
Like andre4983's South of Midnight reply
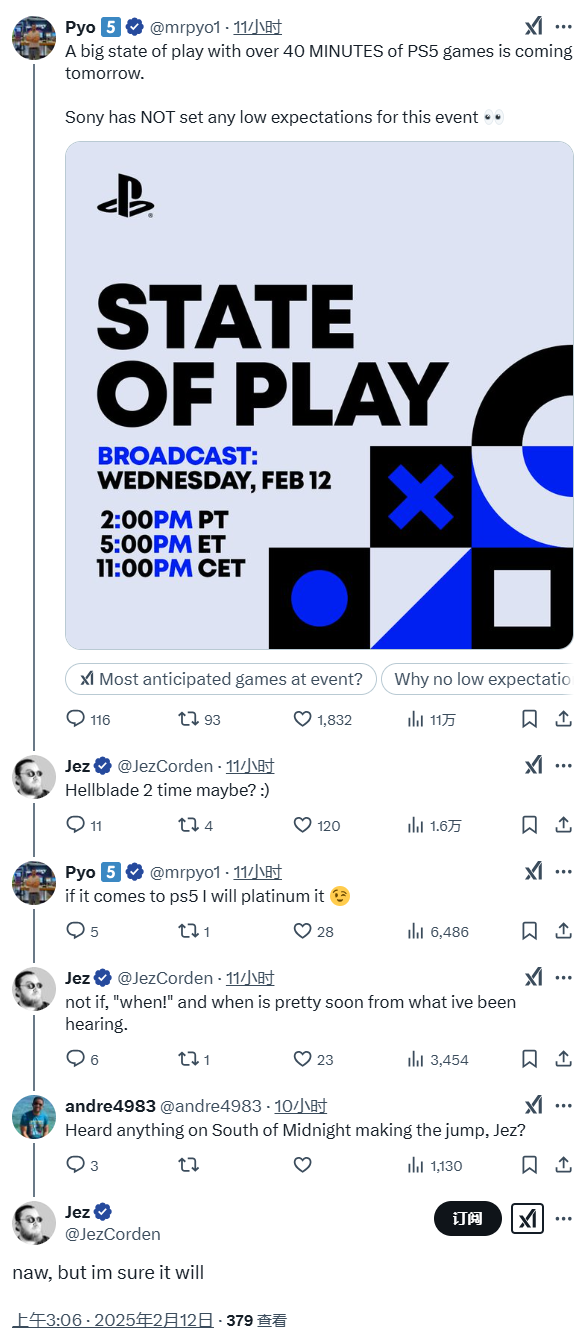303,1165
